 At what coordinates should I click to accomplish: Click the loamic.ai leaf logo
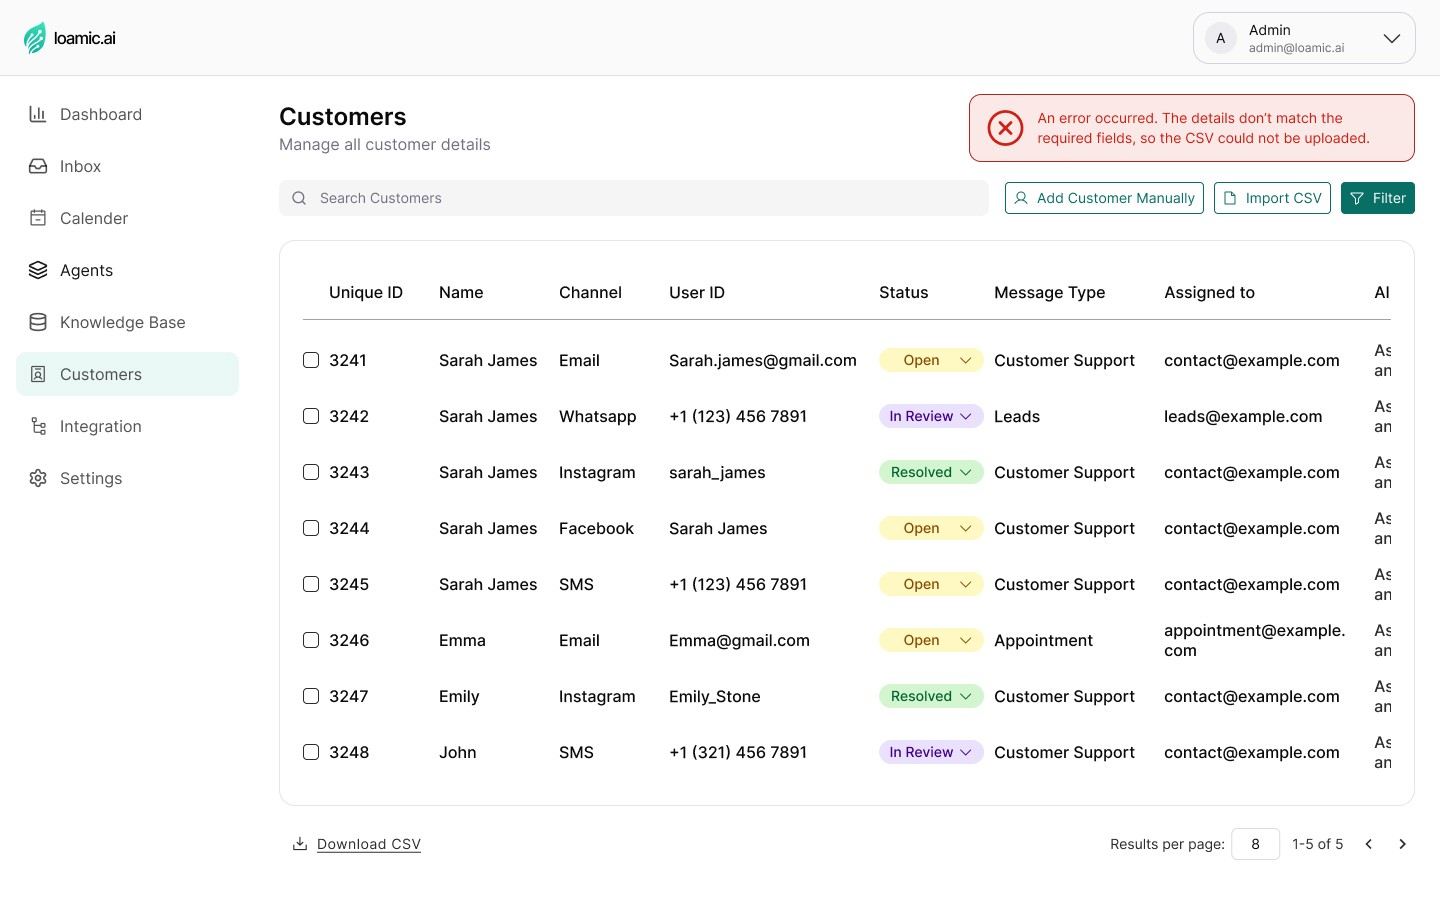pyautogui.click(x=35, y=38)
